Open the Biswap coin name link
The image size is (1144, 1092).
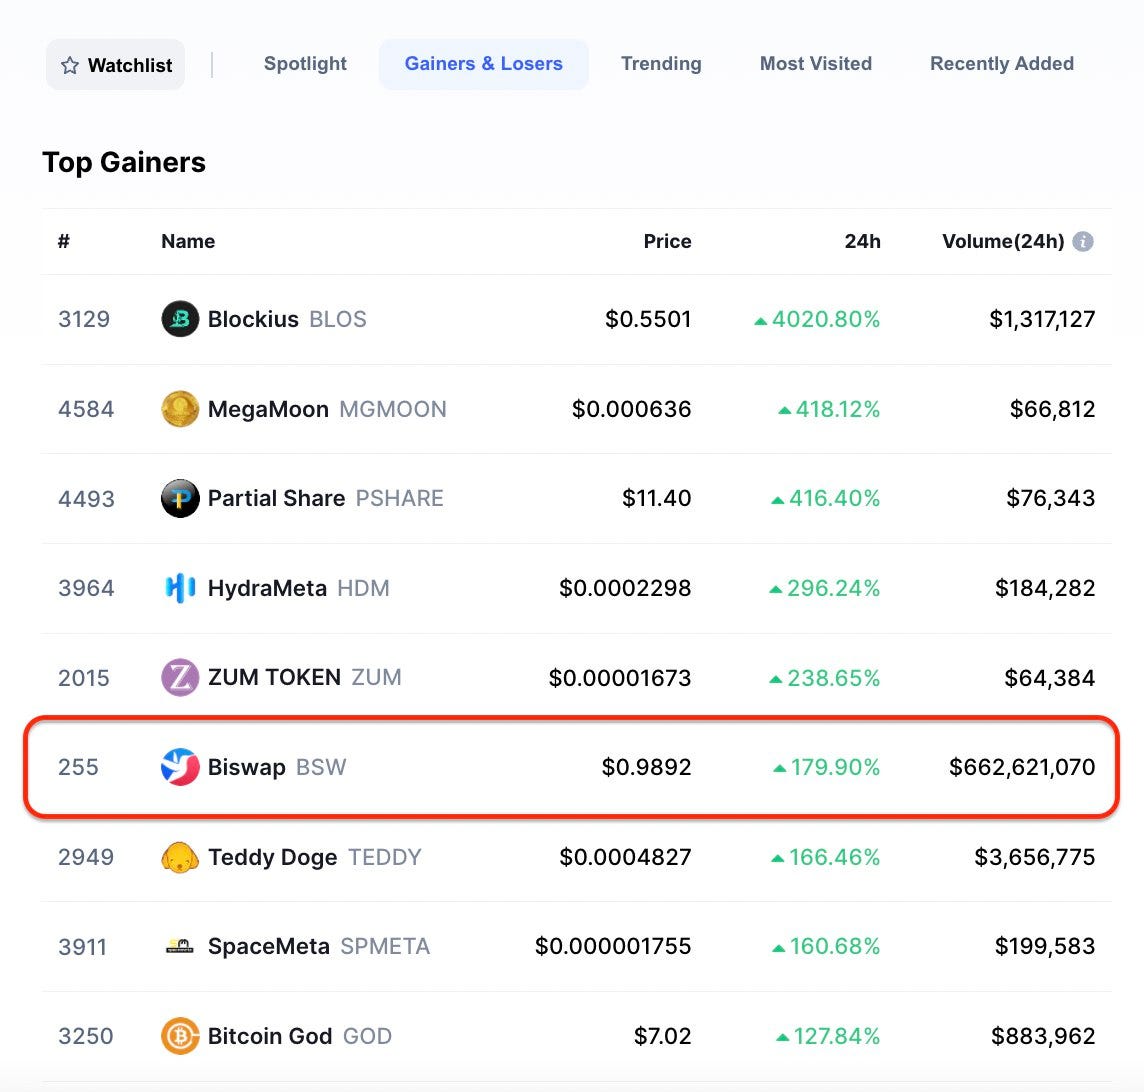point(247,767)
